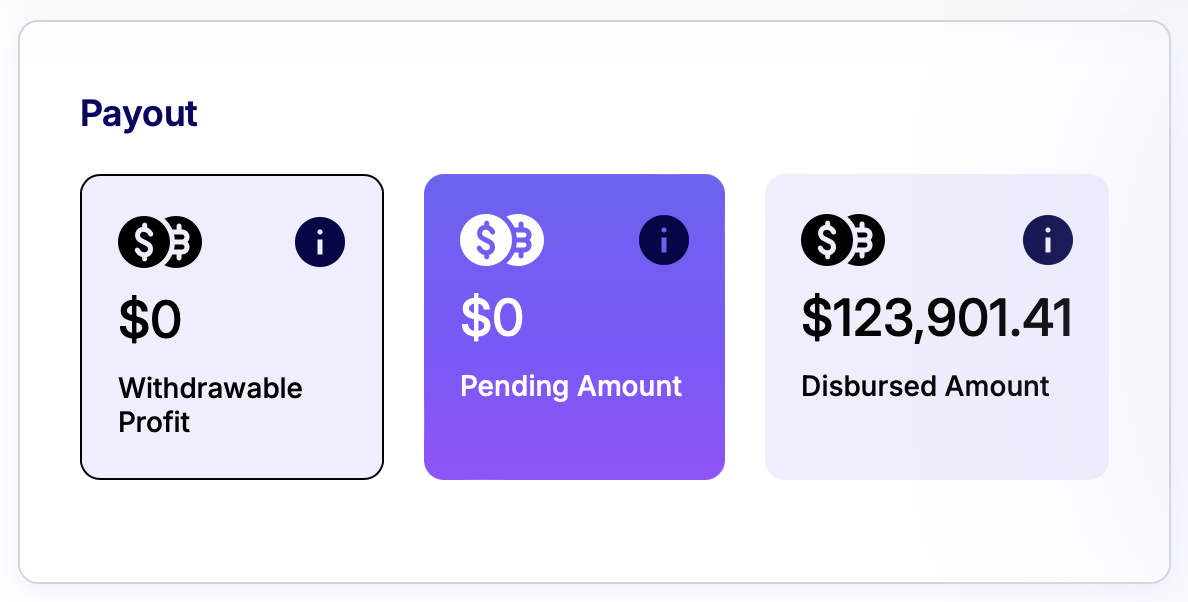Click the $0 value in Pending Amount

coord(492,318)
